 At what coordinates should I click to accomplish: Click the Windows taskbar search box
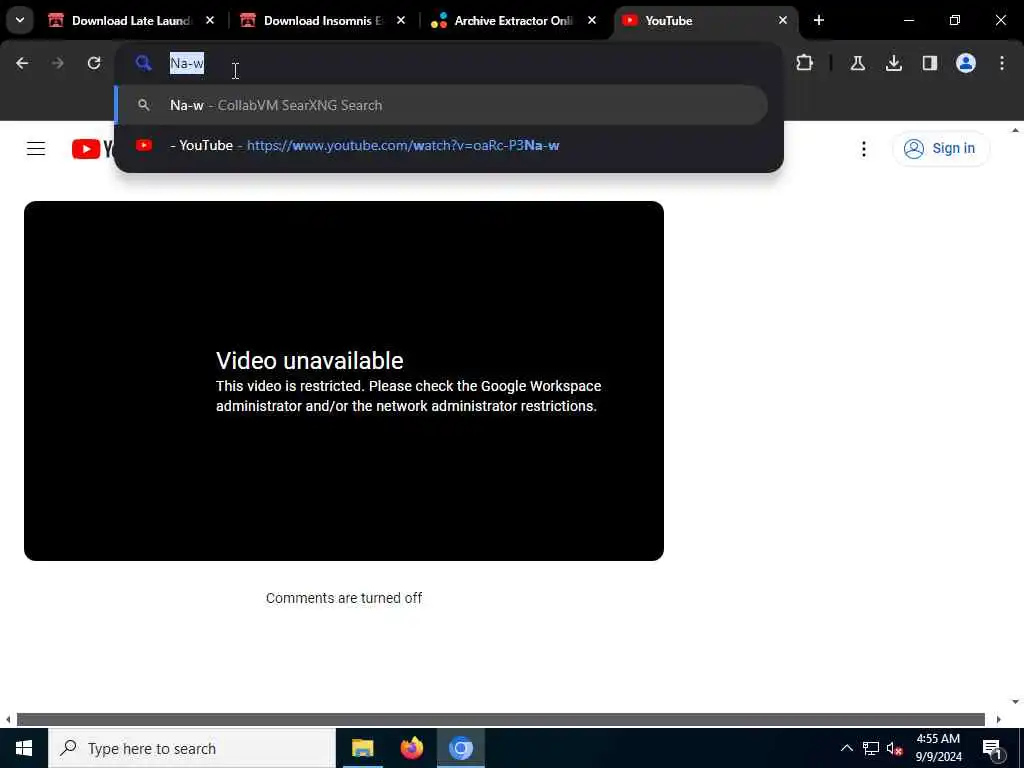(192, 748)
